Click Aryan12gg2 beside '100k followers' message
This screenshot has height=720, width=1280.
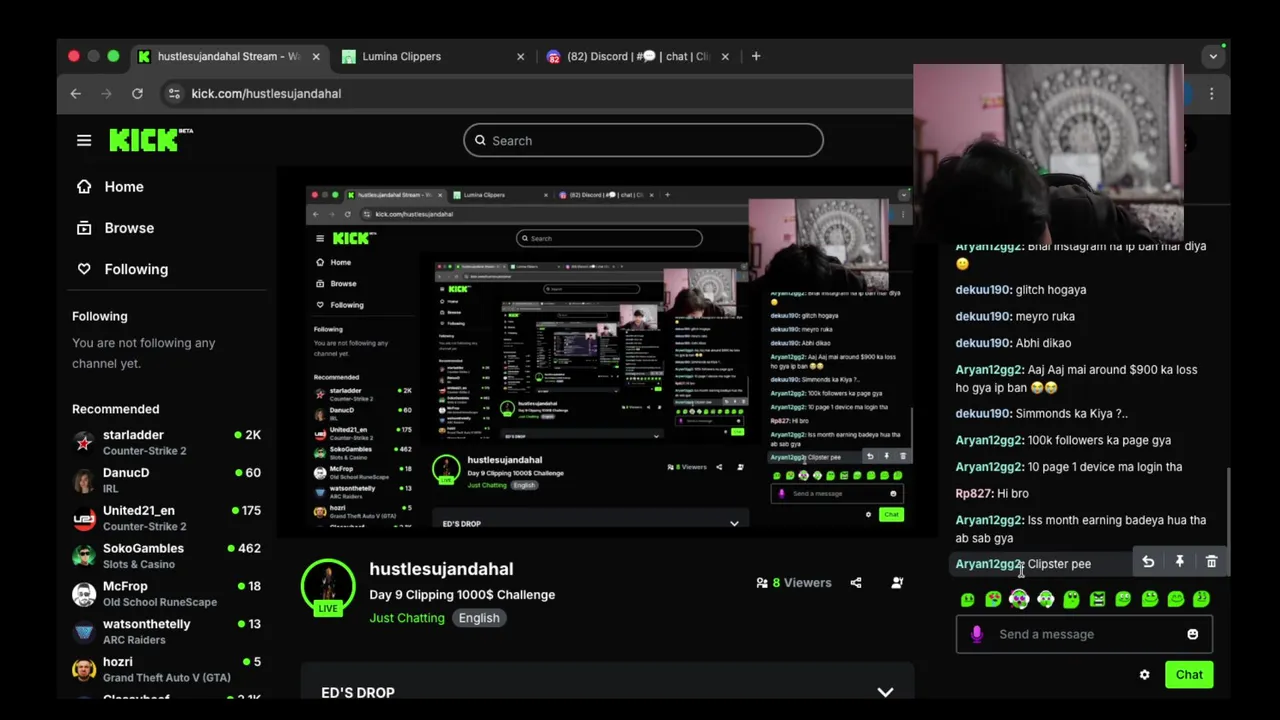tap(989, 440)
